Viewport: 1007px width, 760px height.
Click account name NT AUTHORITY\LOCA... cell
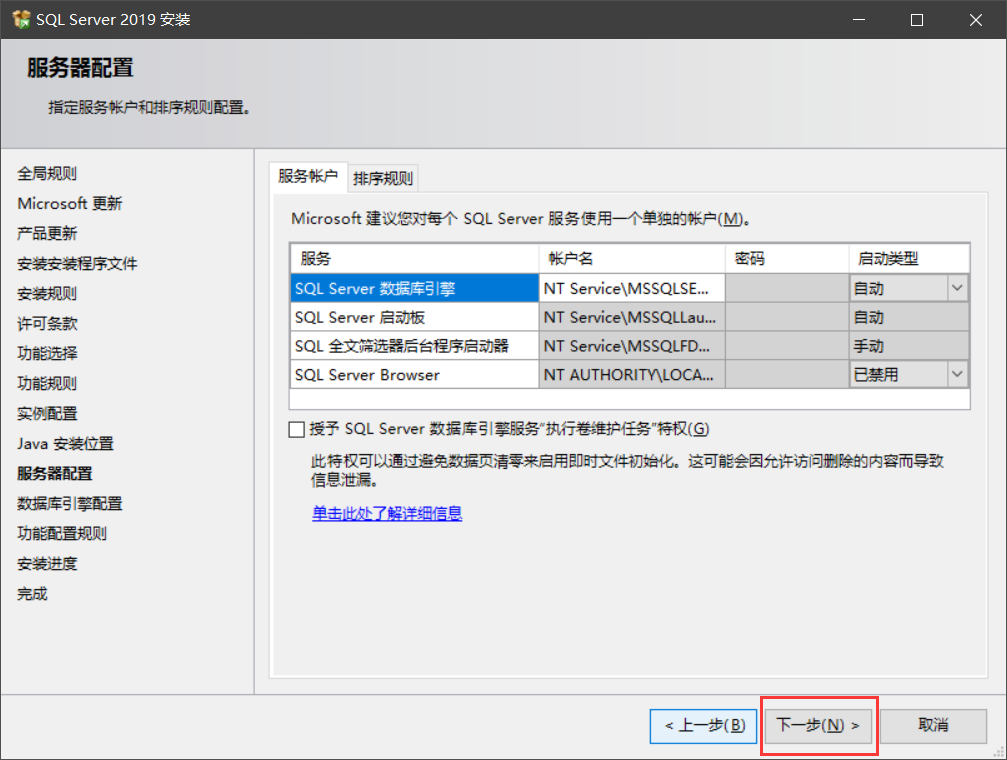click(632, 375)
